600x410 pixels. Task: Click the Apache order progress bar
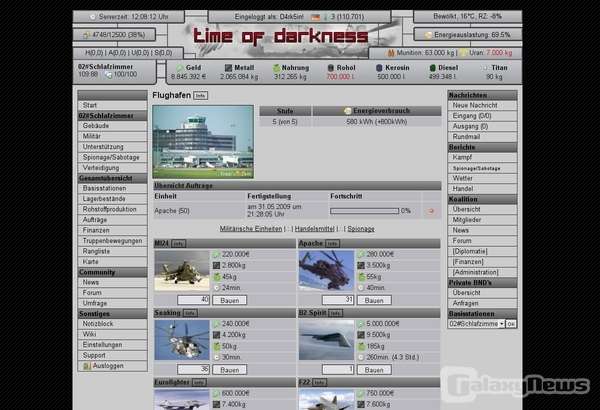click(364, 211)
